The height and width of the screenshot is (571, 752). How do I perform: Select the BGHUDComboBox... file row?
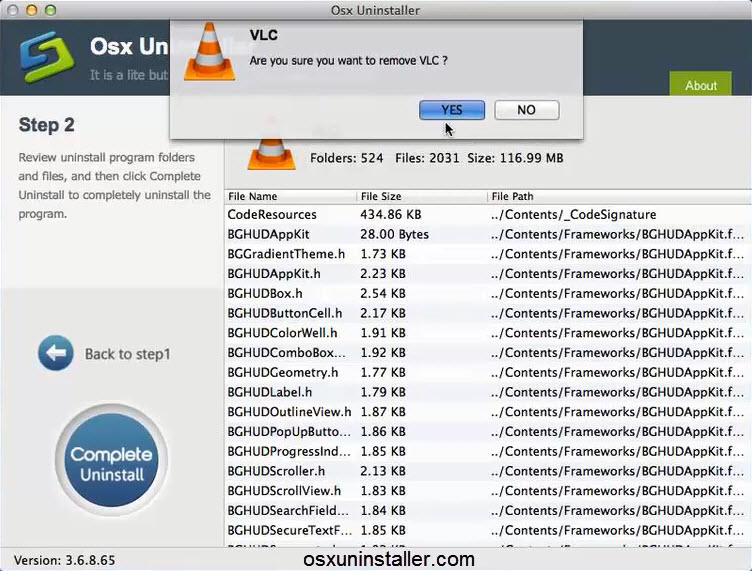coord(488,352)
